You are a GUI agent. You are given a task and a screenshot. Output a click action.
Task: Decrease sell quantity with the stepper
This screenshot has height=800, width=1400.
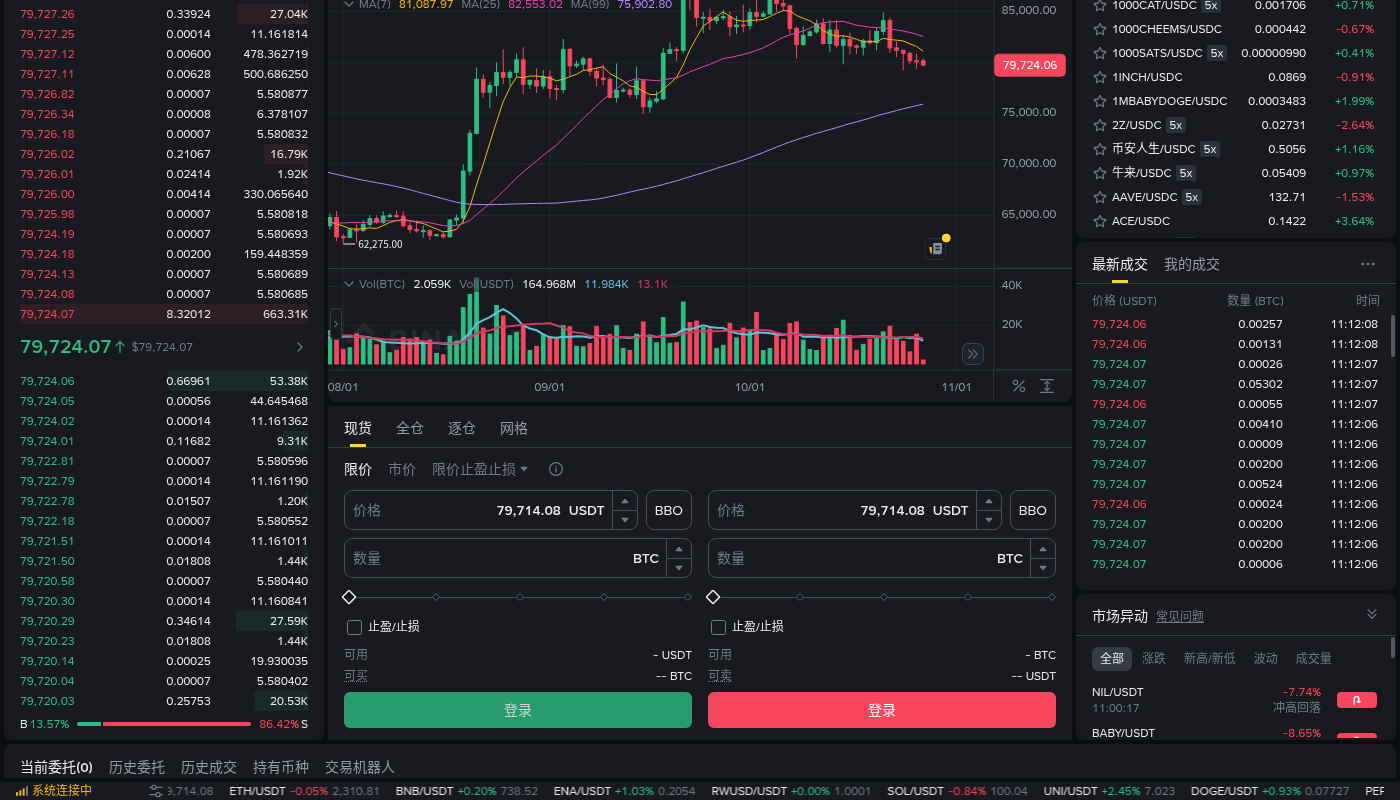pos(1044,568)
